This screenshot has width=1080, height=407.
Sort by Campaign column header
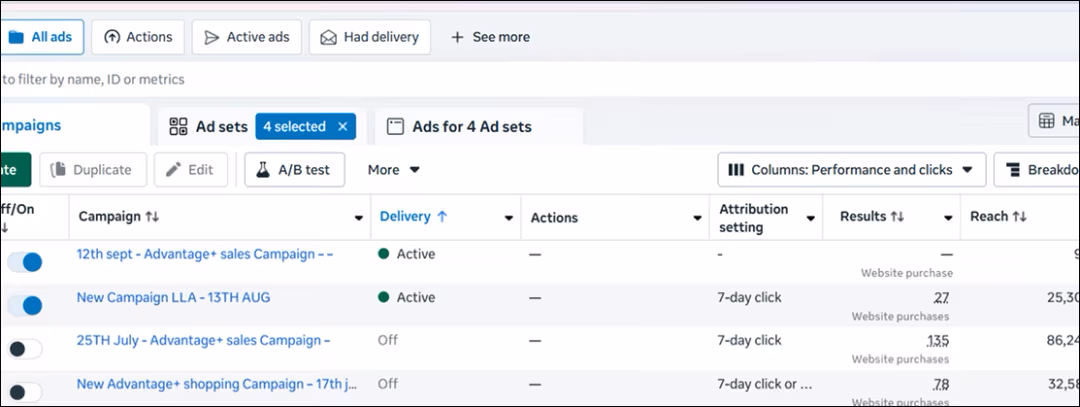pyautogui.click(x=118, y=217)
